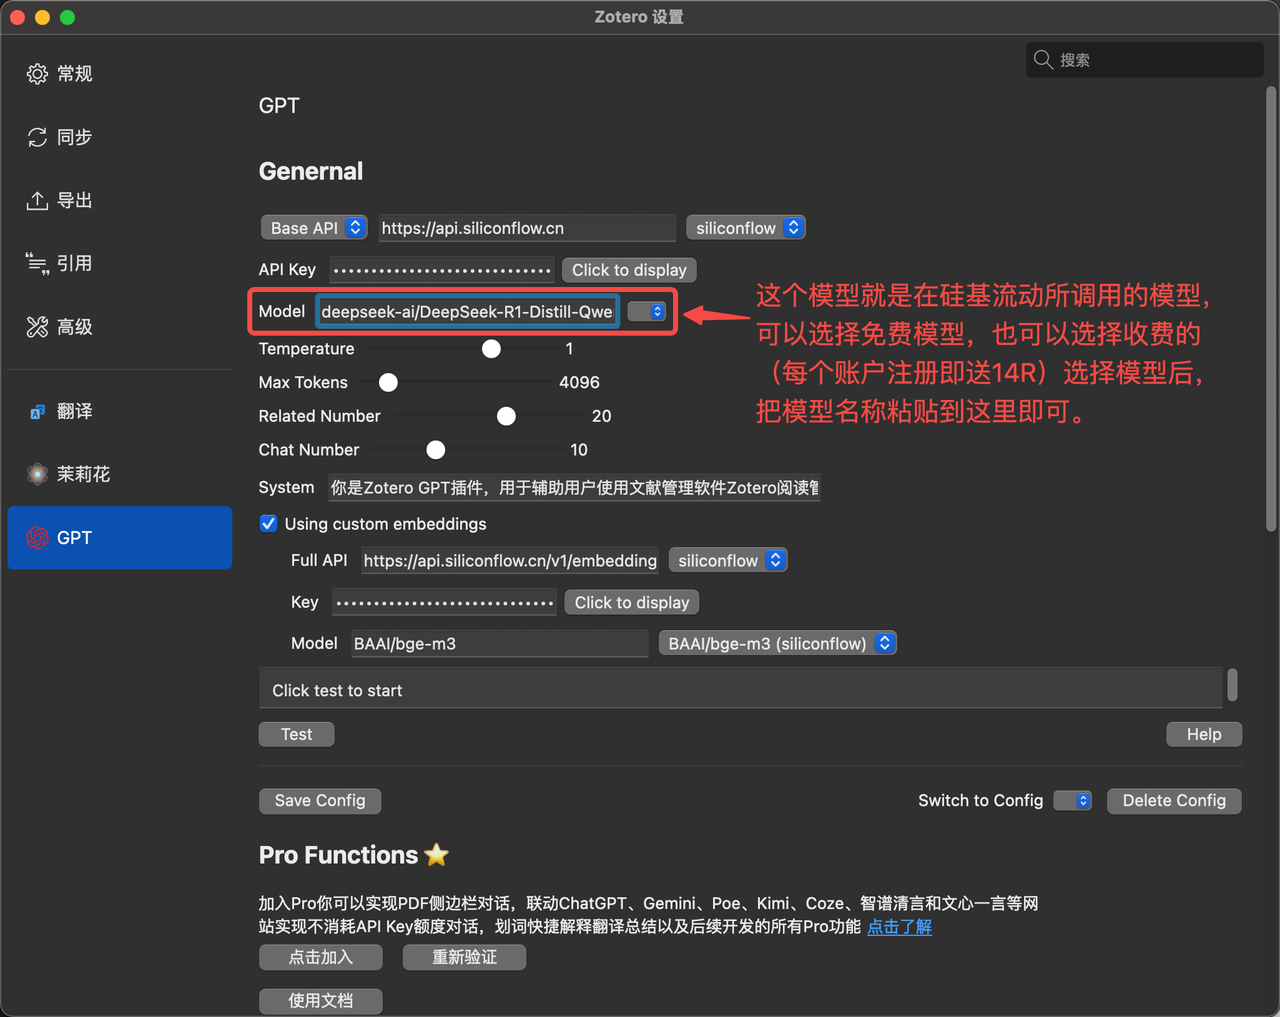Viewport: 1280px width, 1017px height.
Task: Open the siliconflow dropdown beside Full API
Action: [728, 561]
